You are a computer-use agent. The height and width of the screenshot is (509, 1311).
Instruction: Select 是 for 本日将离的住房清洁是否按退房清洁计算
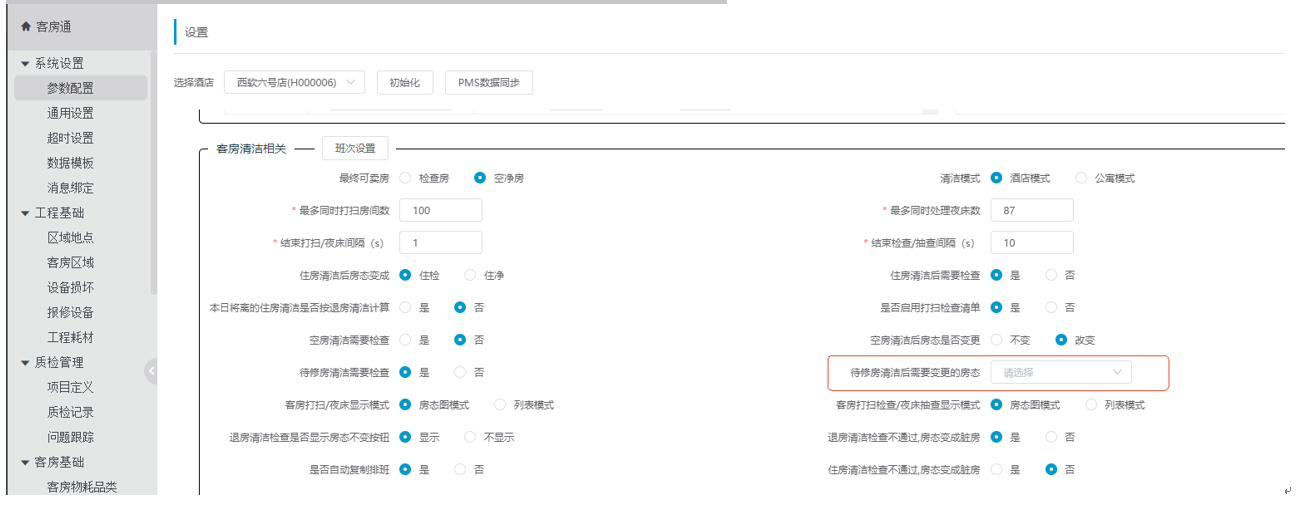tap(405, 307)
